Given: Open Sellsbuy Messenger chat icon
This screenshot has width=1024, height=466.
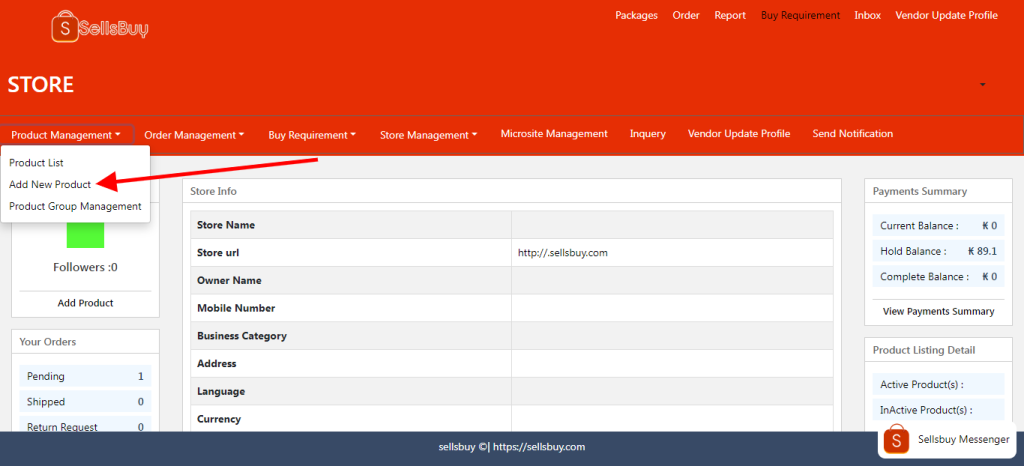Looking at the screenshot, I should 896,439.
